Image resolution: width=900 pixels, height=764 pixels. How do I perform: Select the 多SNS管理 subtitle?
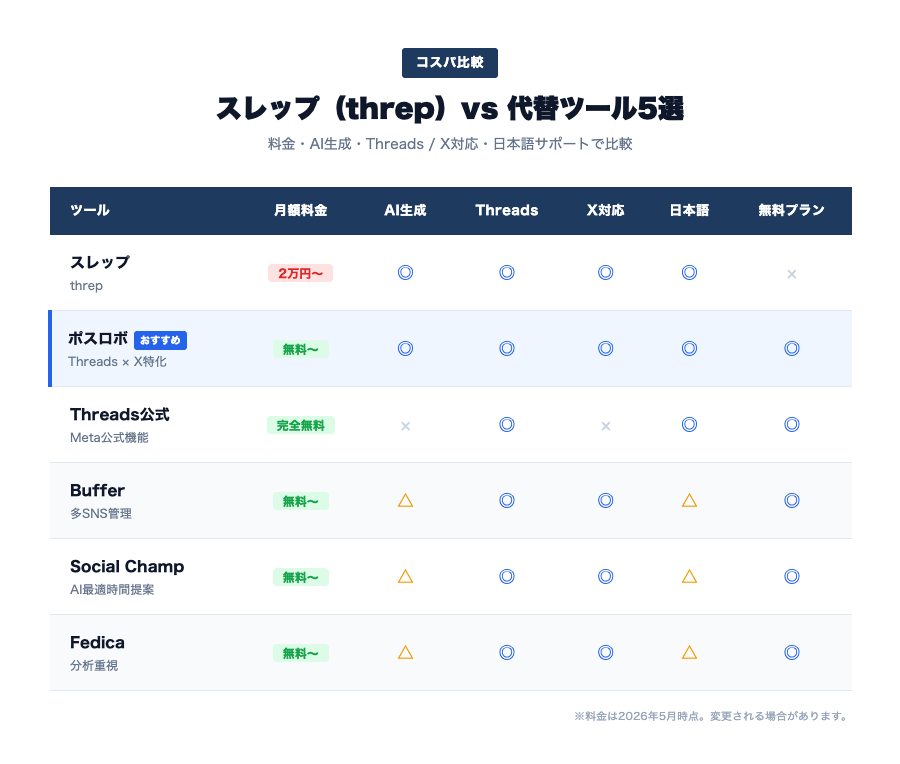(x=101, y=514)
